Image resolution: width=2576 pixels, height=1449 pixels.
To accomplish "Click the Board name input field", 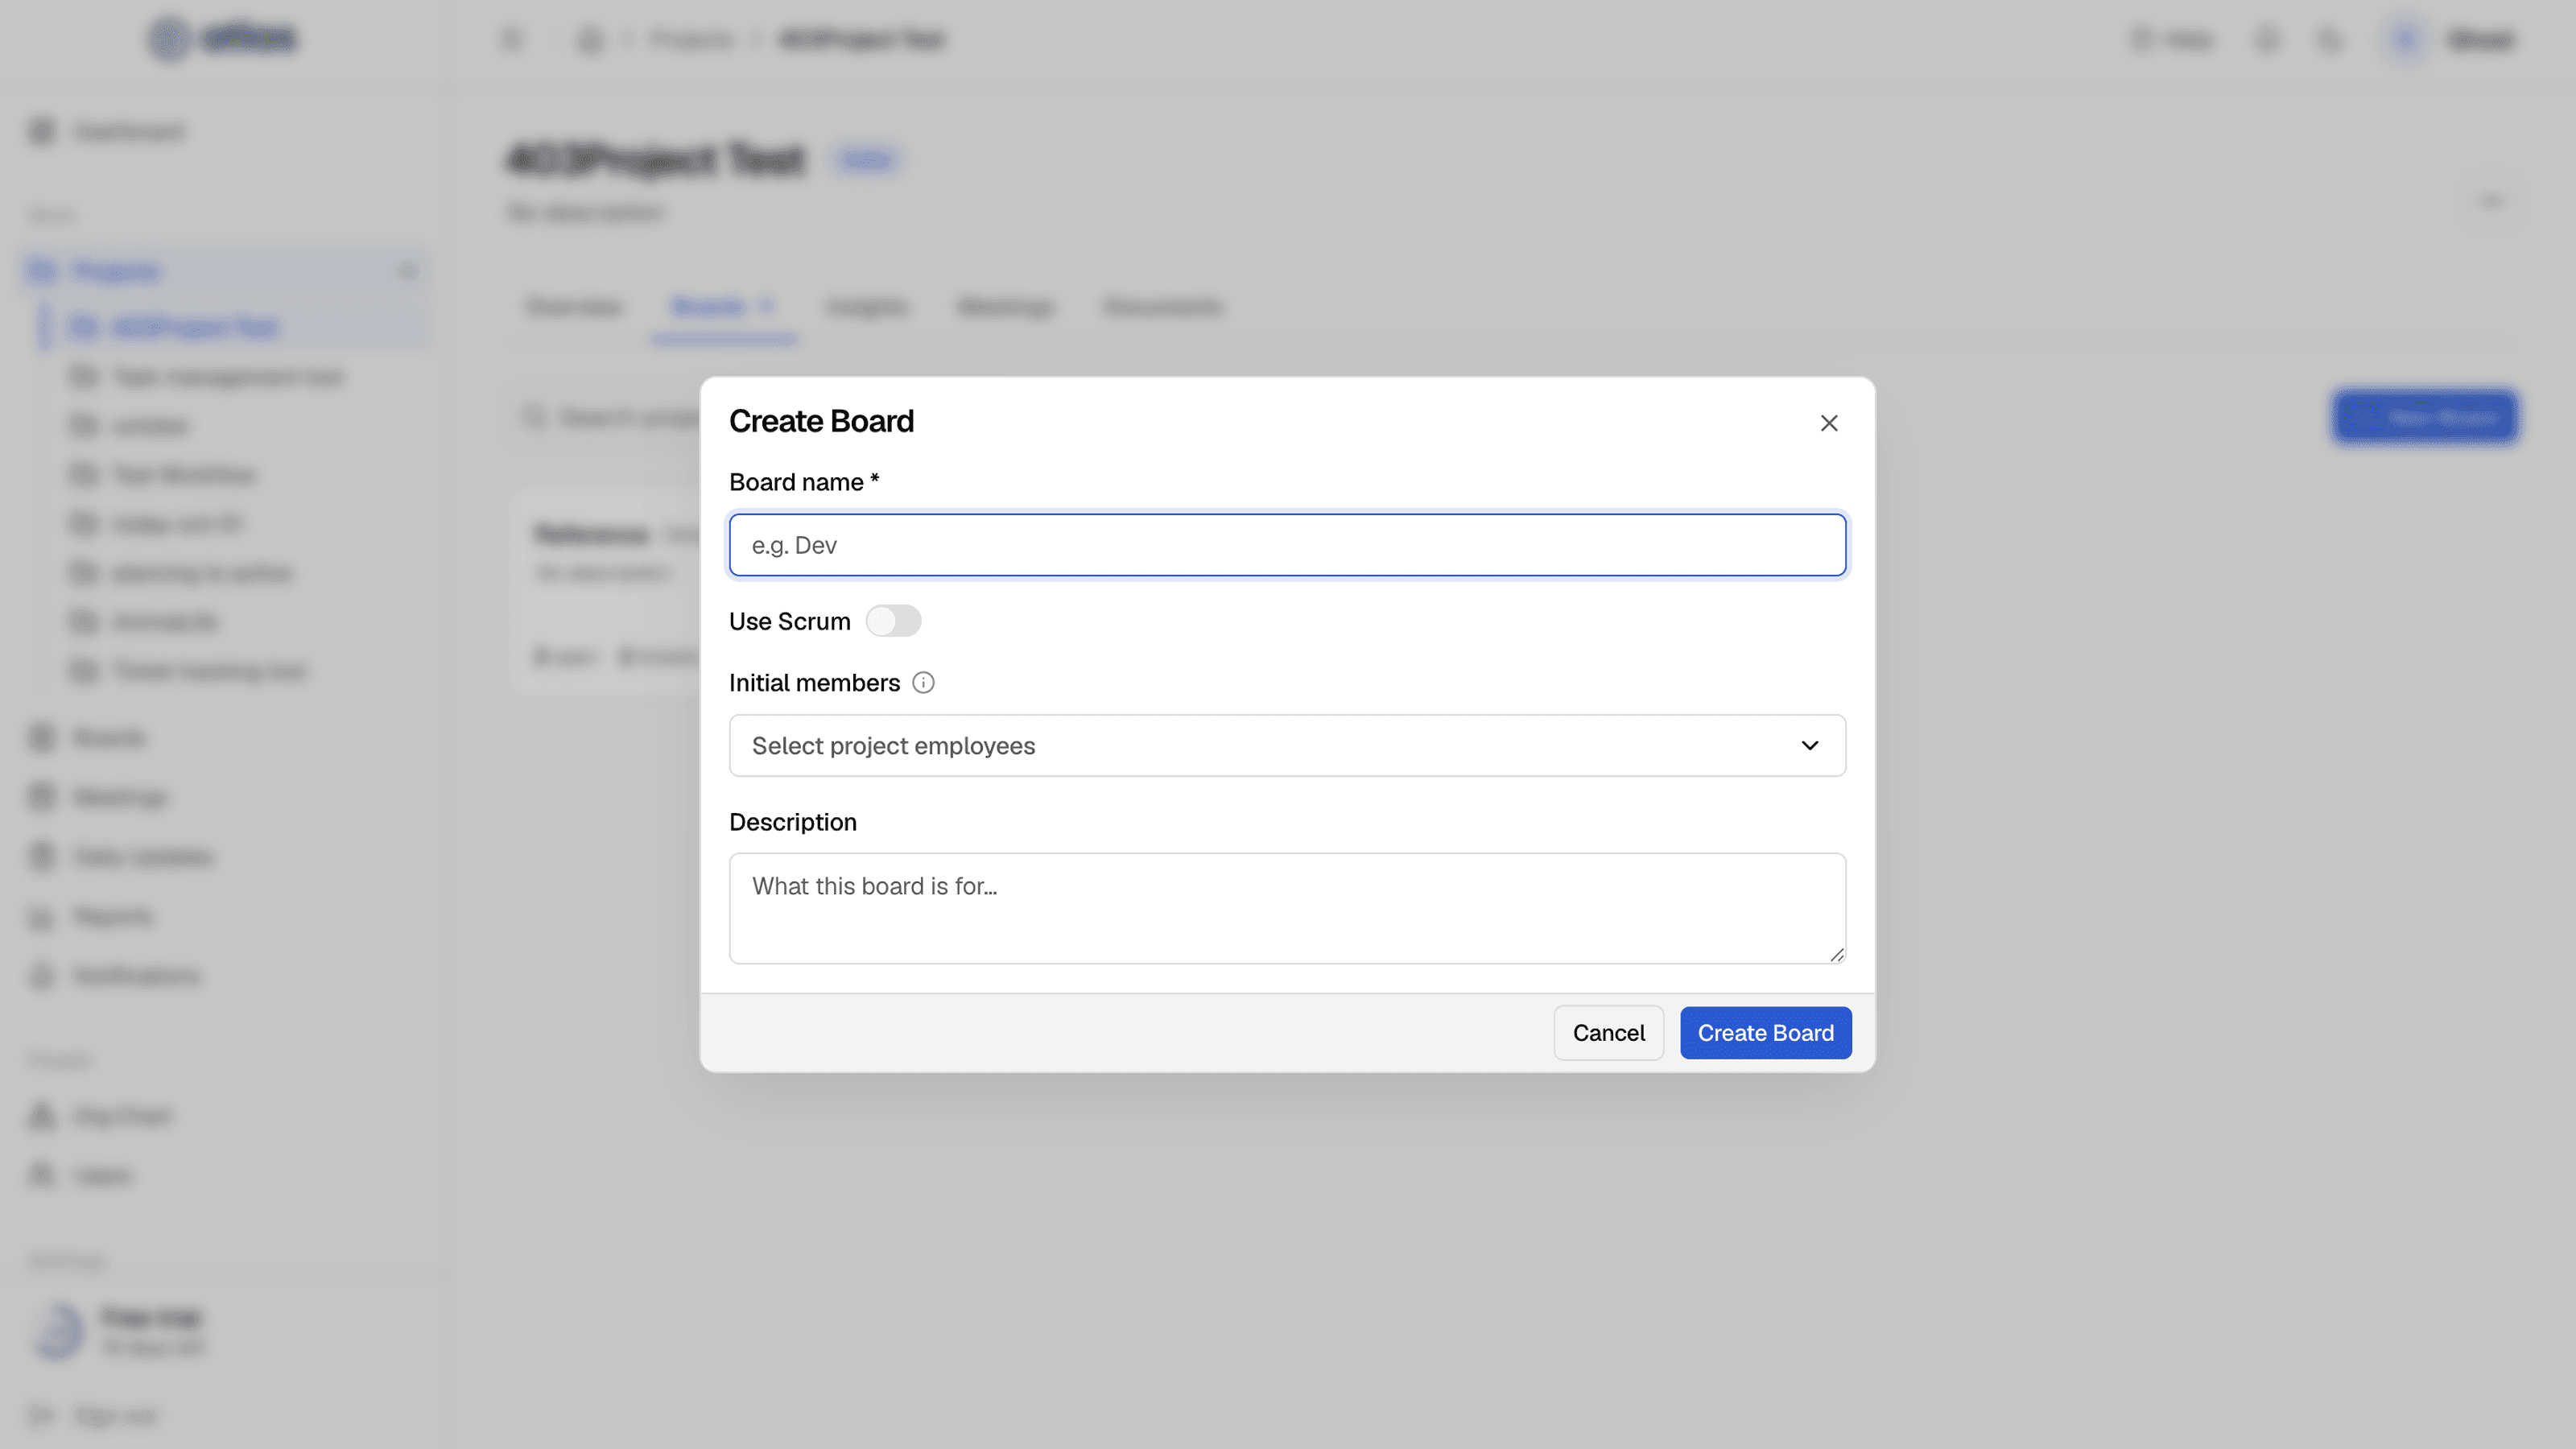I will (1287, 545).
